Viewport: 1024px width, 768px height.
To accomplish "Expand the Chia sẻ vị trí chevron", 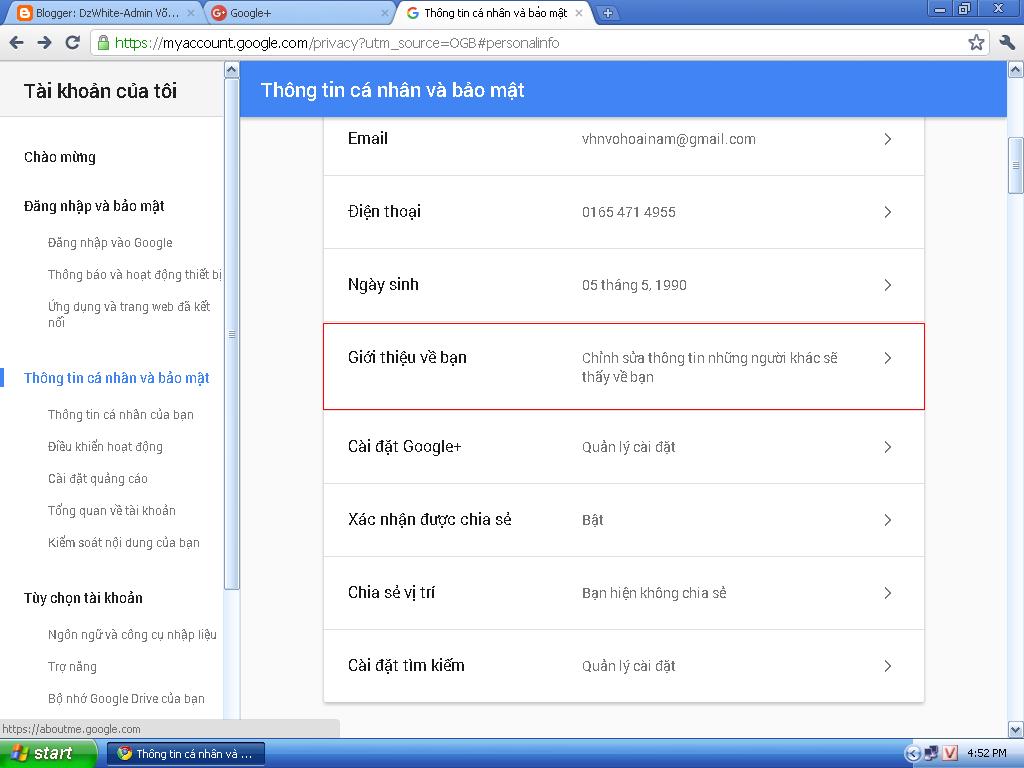I will click(888, 593).
